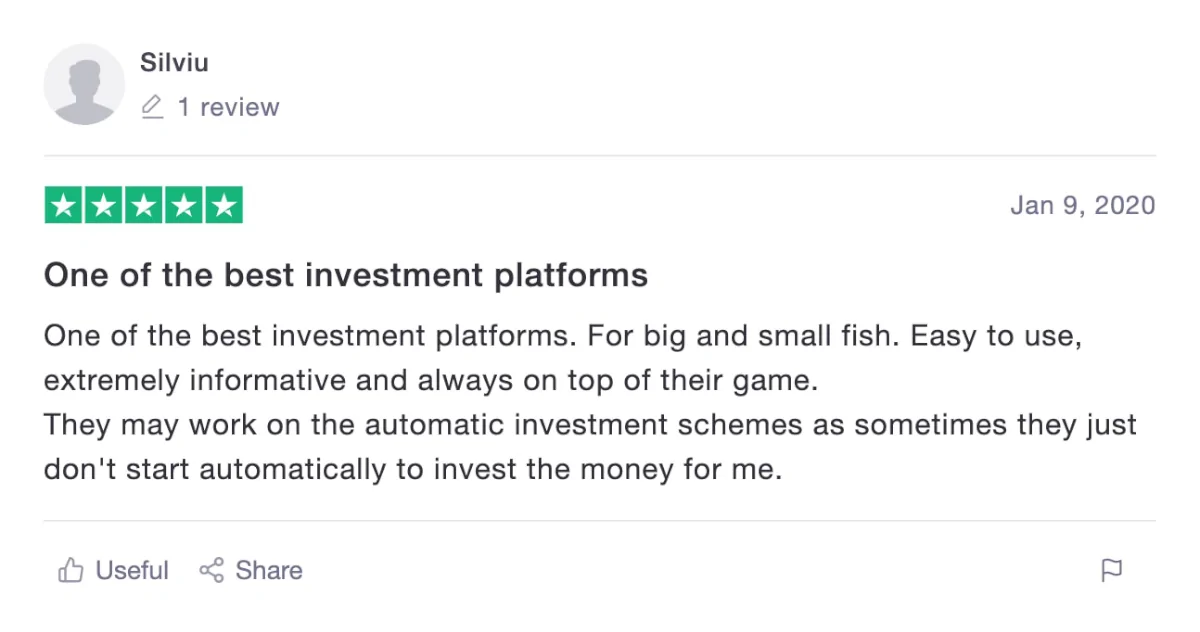The height and width of the screenshot is (632, 1200).
Task: Click the first green rating star
Action: pos(64,206)
